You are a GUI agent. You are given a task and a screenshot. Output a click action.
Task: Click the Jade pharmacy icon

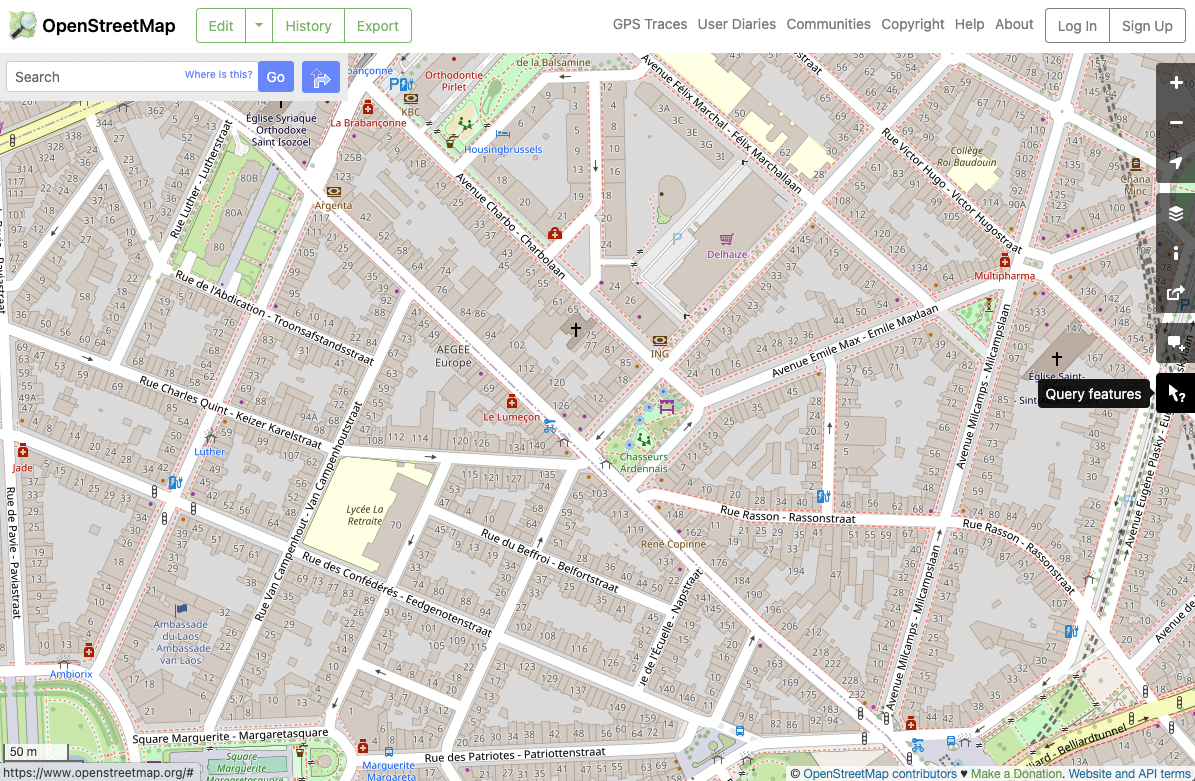[x=23, y=451]
